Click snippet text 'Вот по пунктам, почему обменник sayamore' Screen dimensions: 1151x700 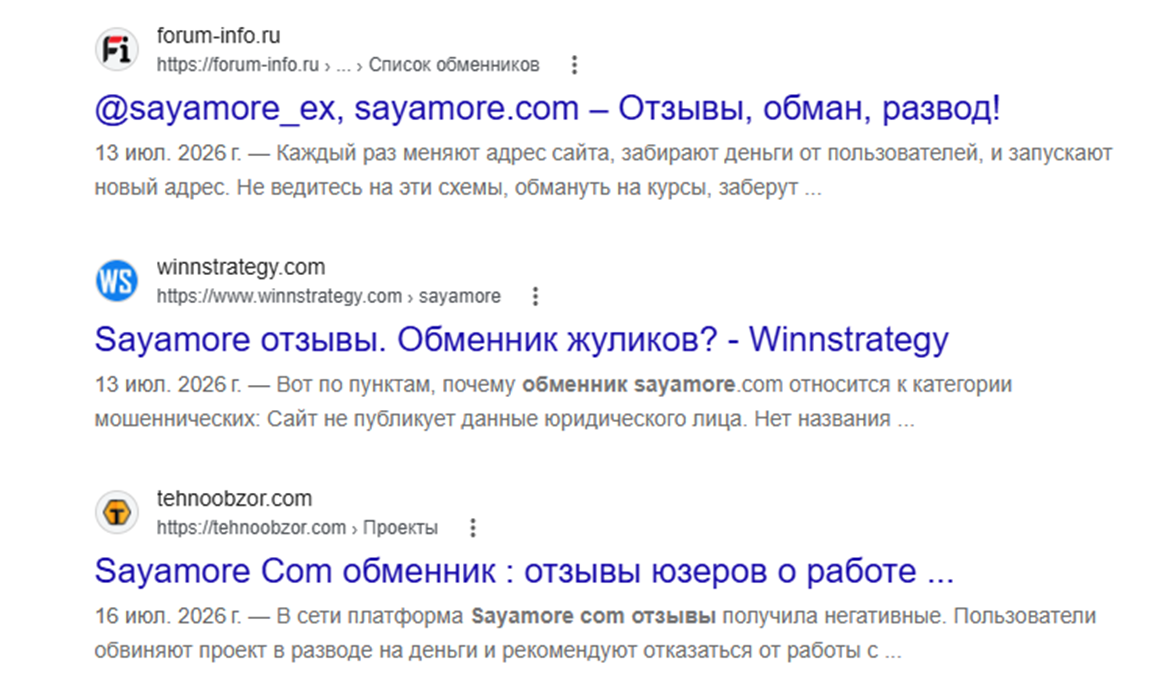(506, 384)
